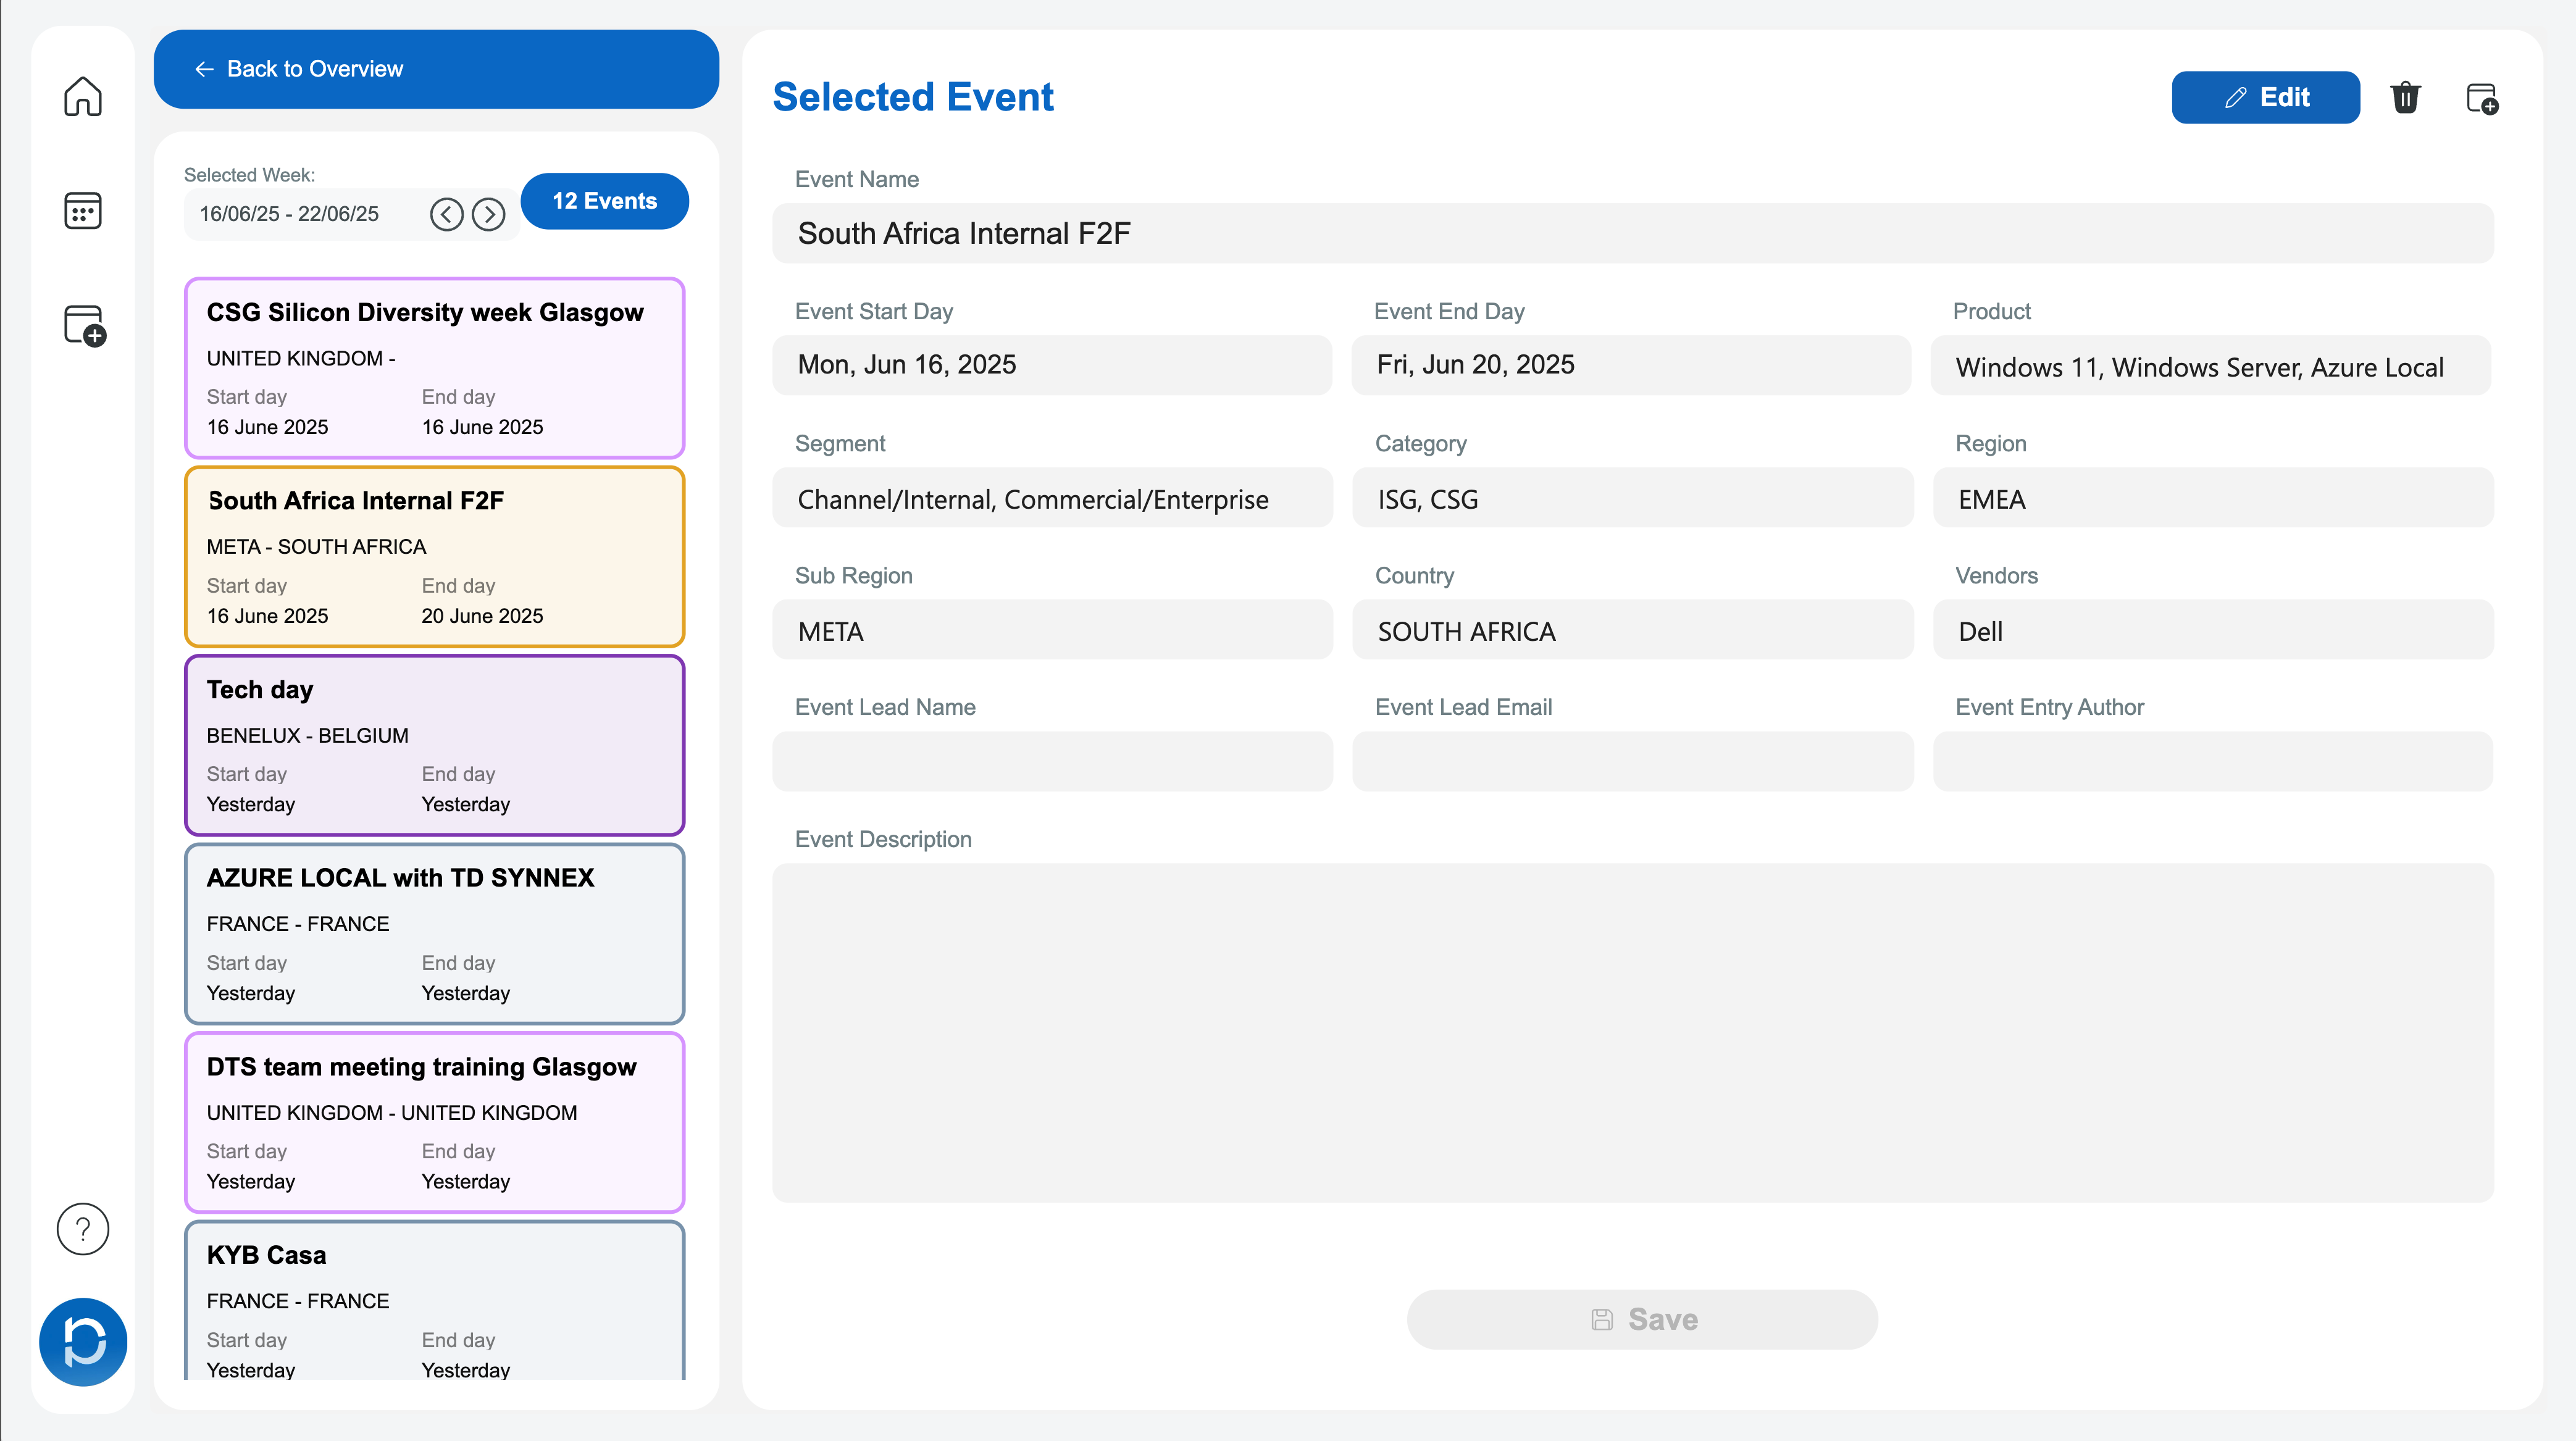This screenshot has width=2576, height=1441.
Task: Go to next week arrow
Action: click(488, 214)
